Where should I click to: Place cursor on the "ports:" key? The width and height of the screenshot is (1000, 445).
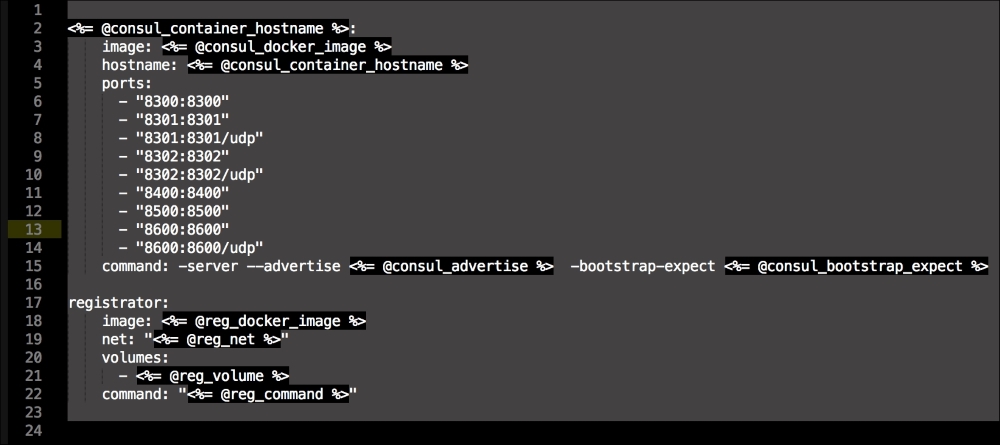click(127, 83)
